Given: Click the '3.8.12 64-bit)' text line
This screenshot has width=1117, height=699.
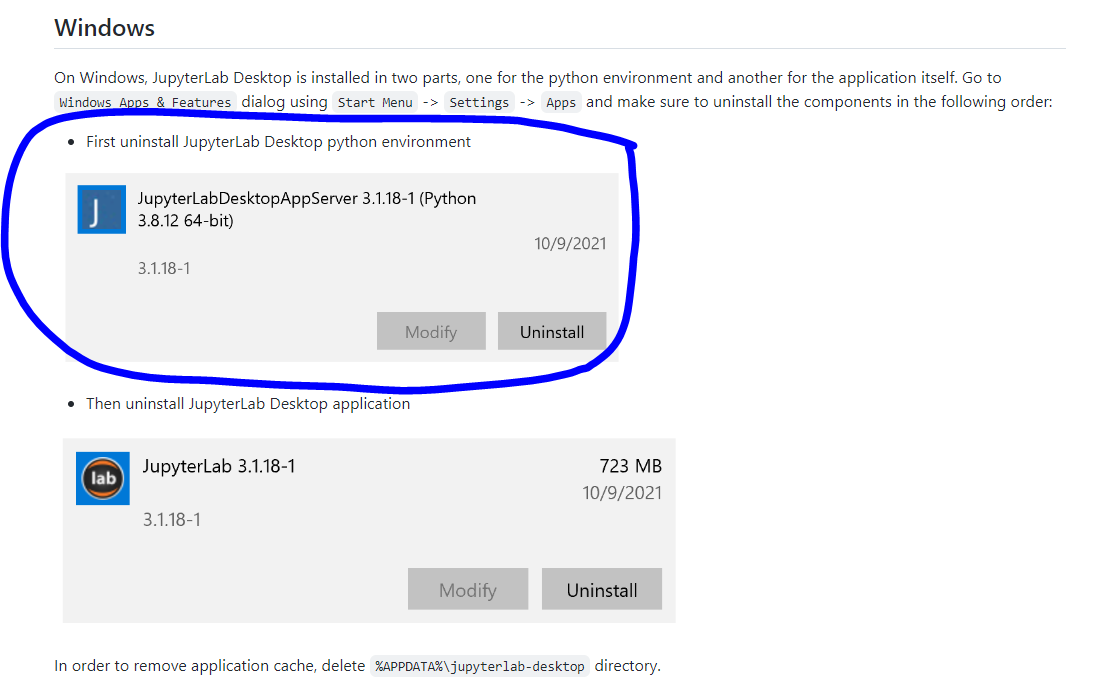Looking at the screenshot, I should coord(185,220).
